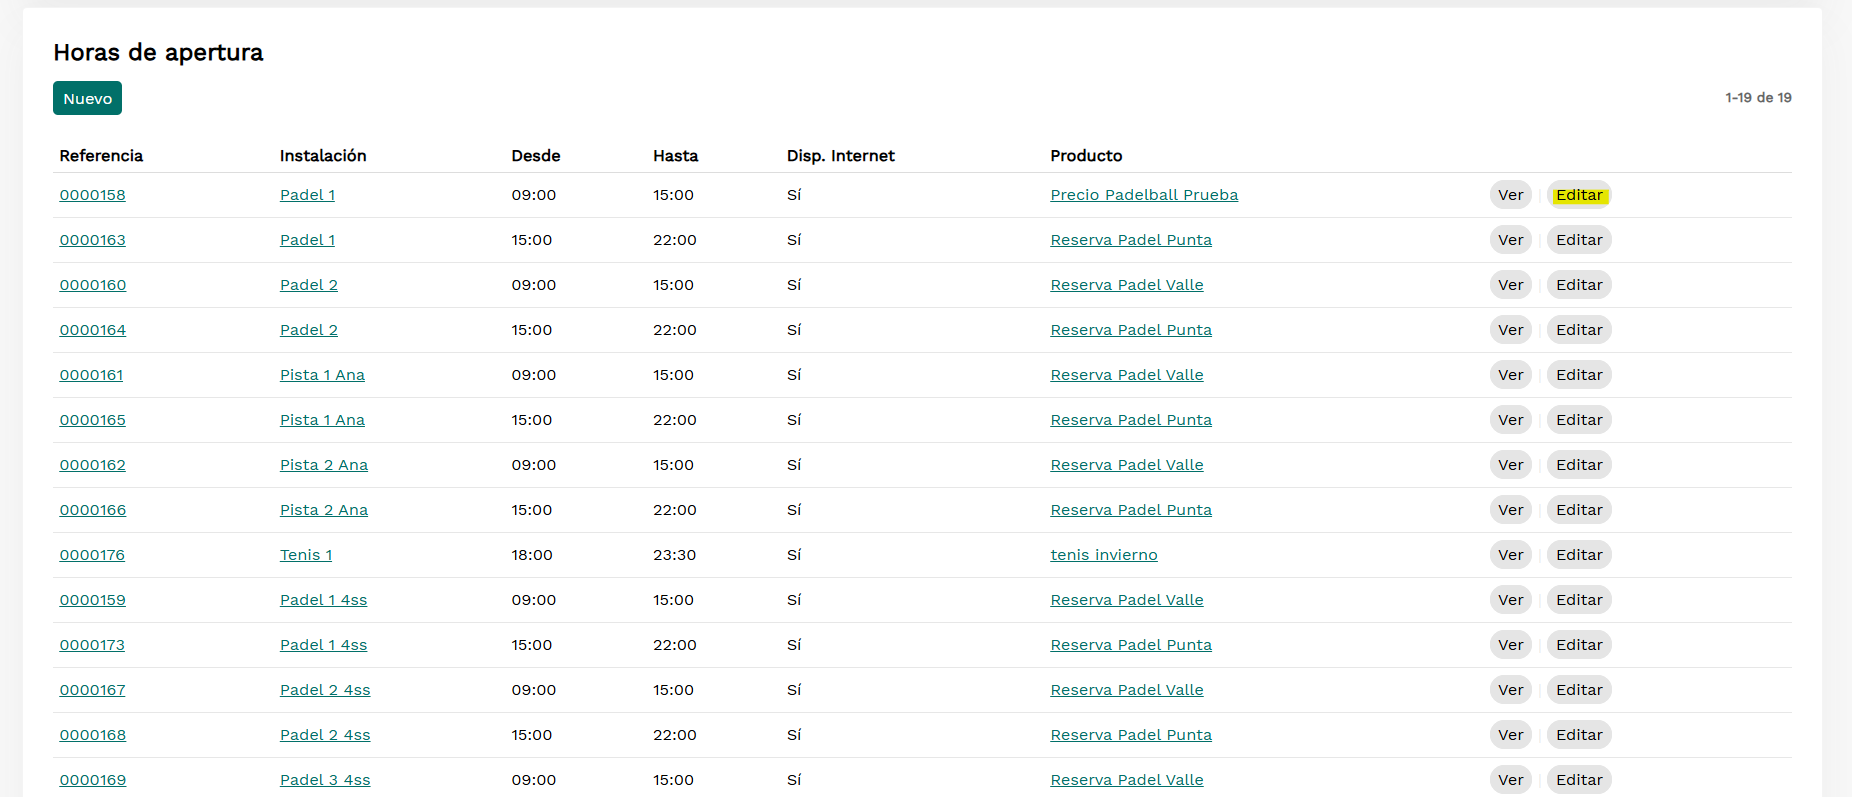Open Padel 2 installation in row 0000164
The image size is (1852, 797).
click(308, 330)
